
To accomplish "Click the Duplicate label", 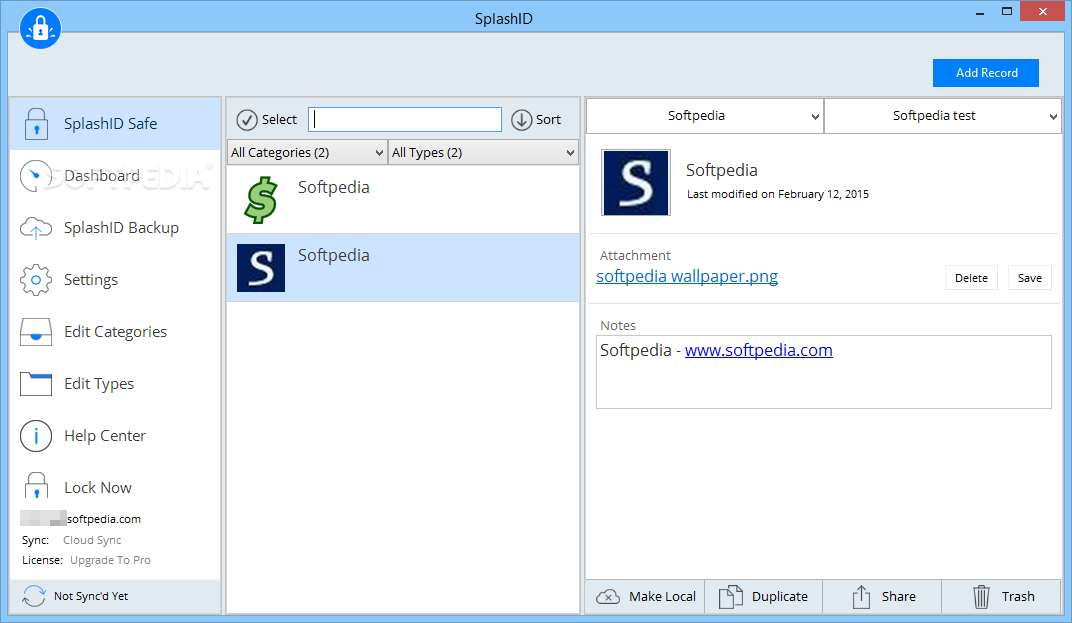I will tap(780, 596).
